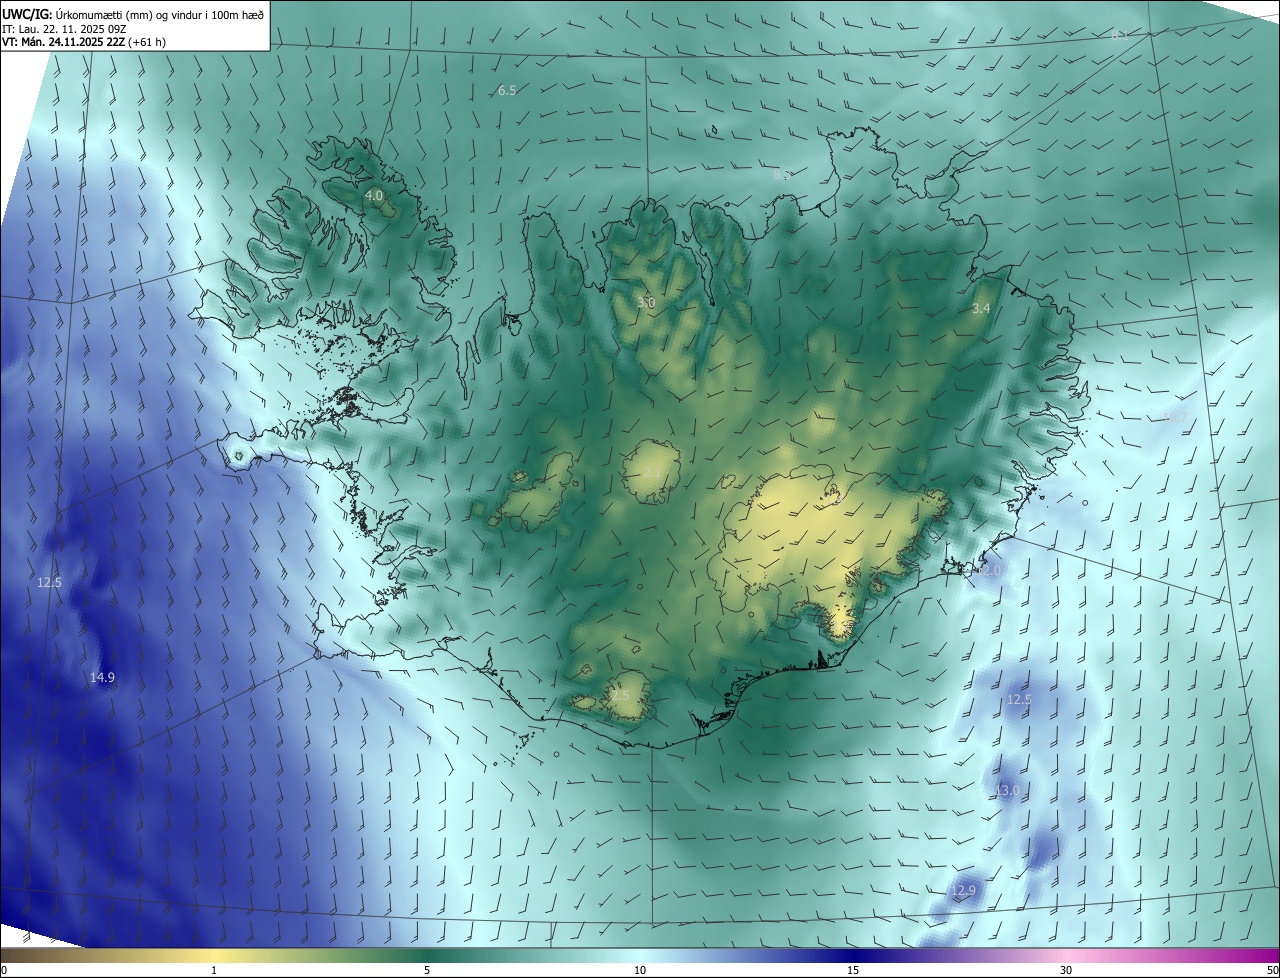
Task: Click the "10" tick on the color scale
Action: click(640, 971)
